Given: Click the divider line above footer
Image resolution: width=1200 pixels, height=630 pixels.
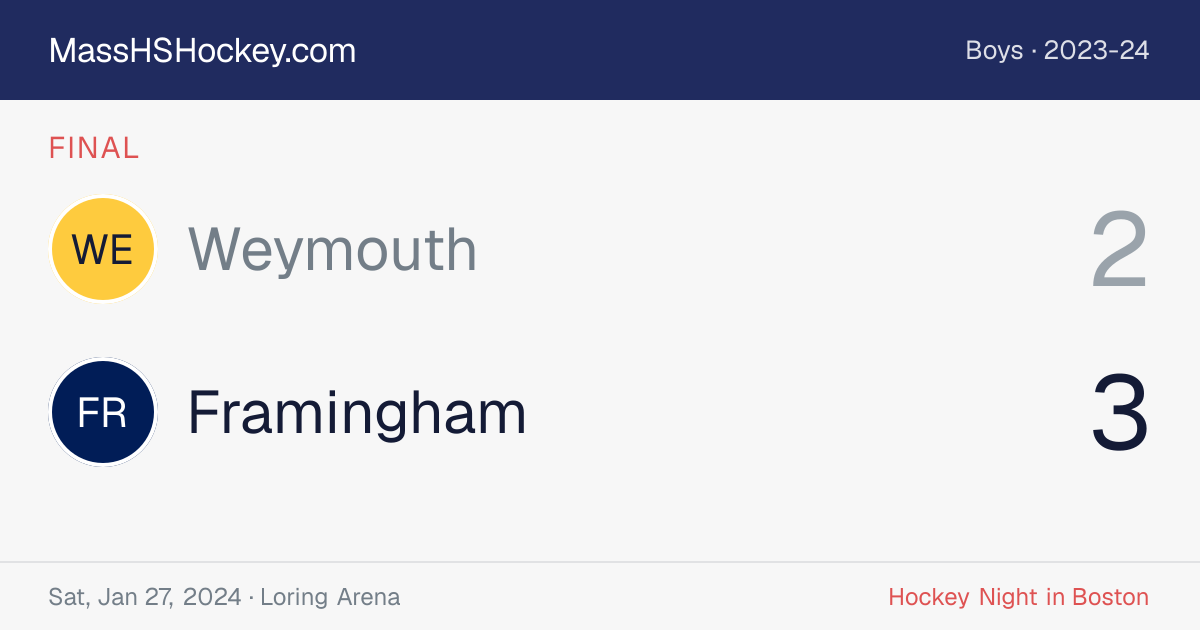Looking at the screenshot, I should [x=600, y=562].
